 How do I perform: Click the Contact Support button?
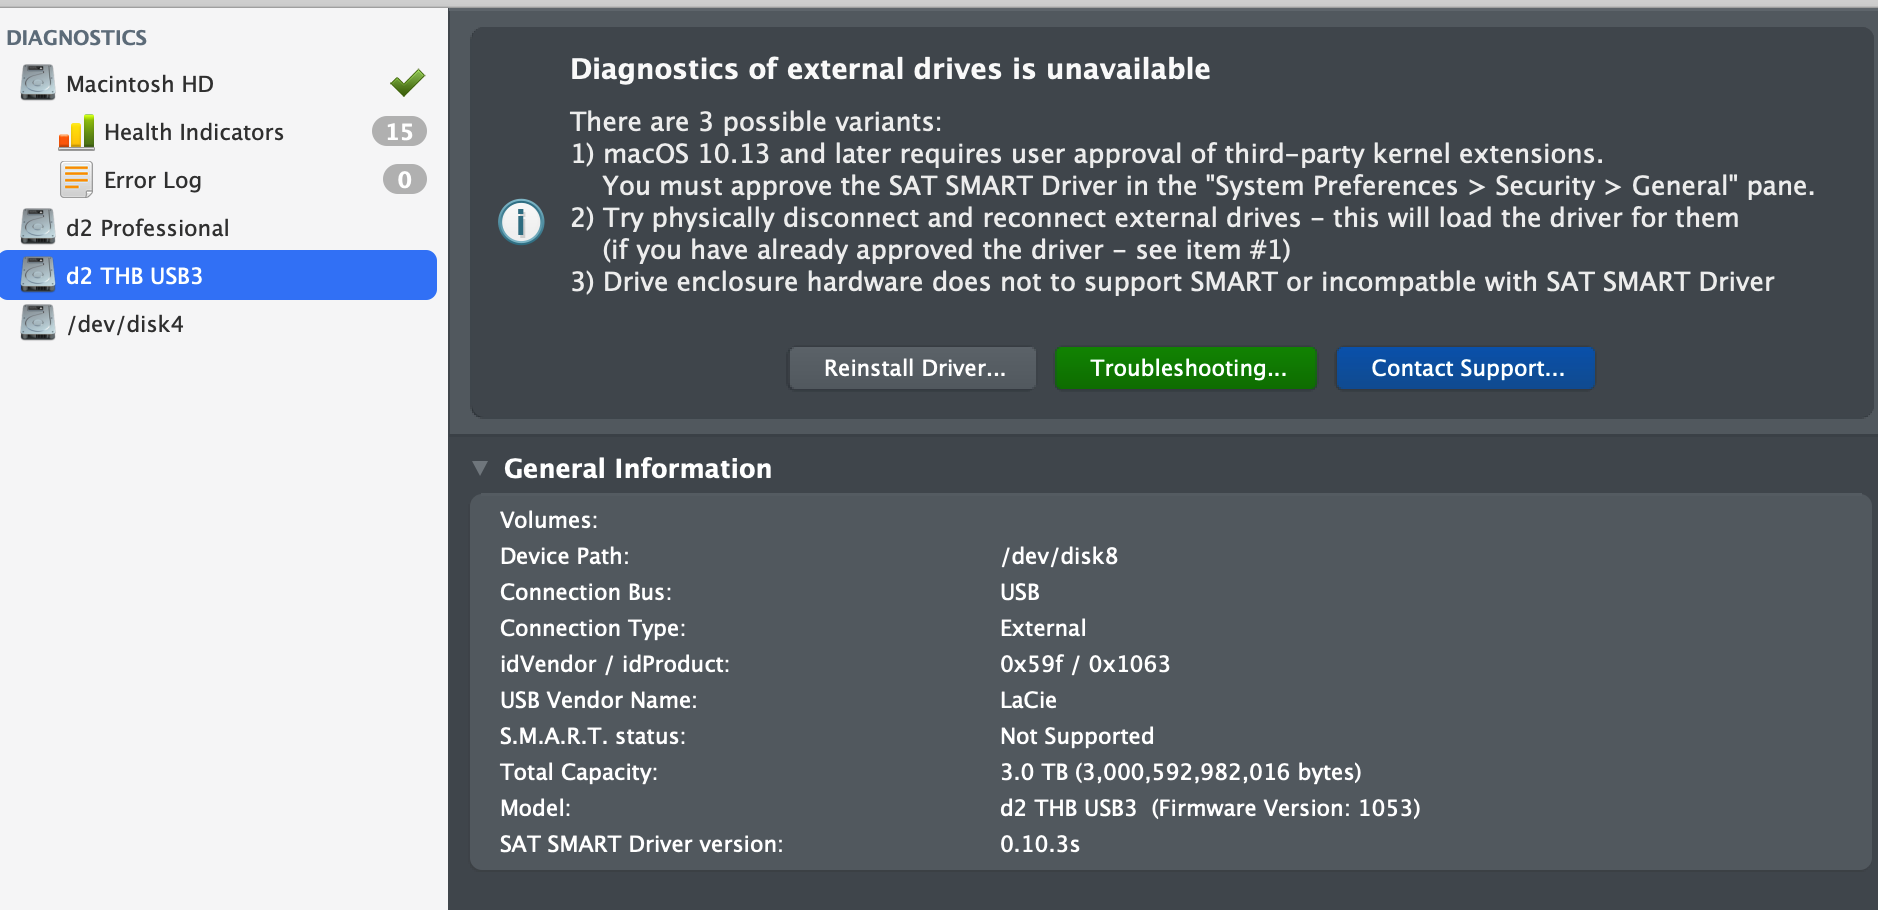tap(1467, 368)
